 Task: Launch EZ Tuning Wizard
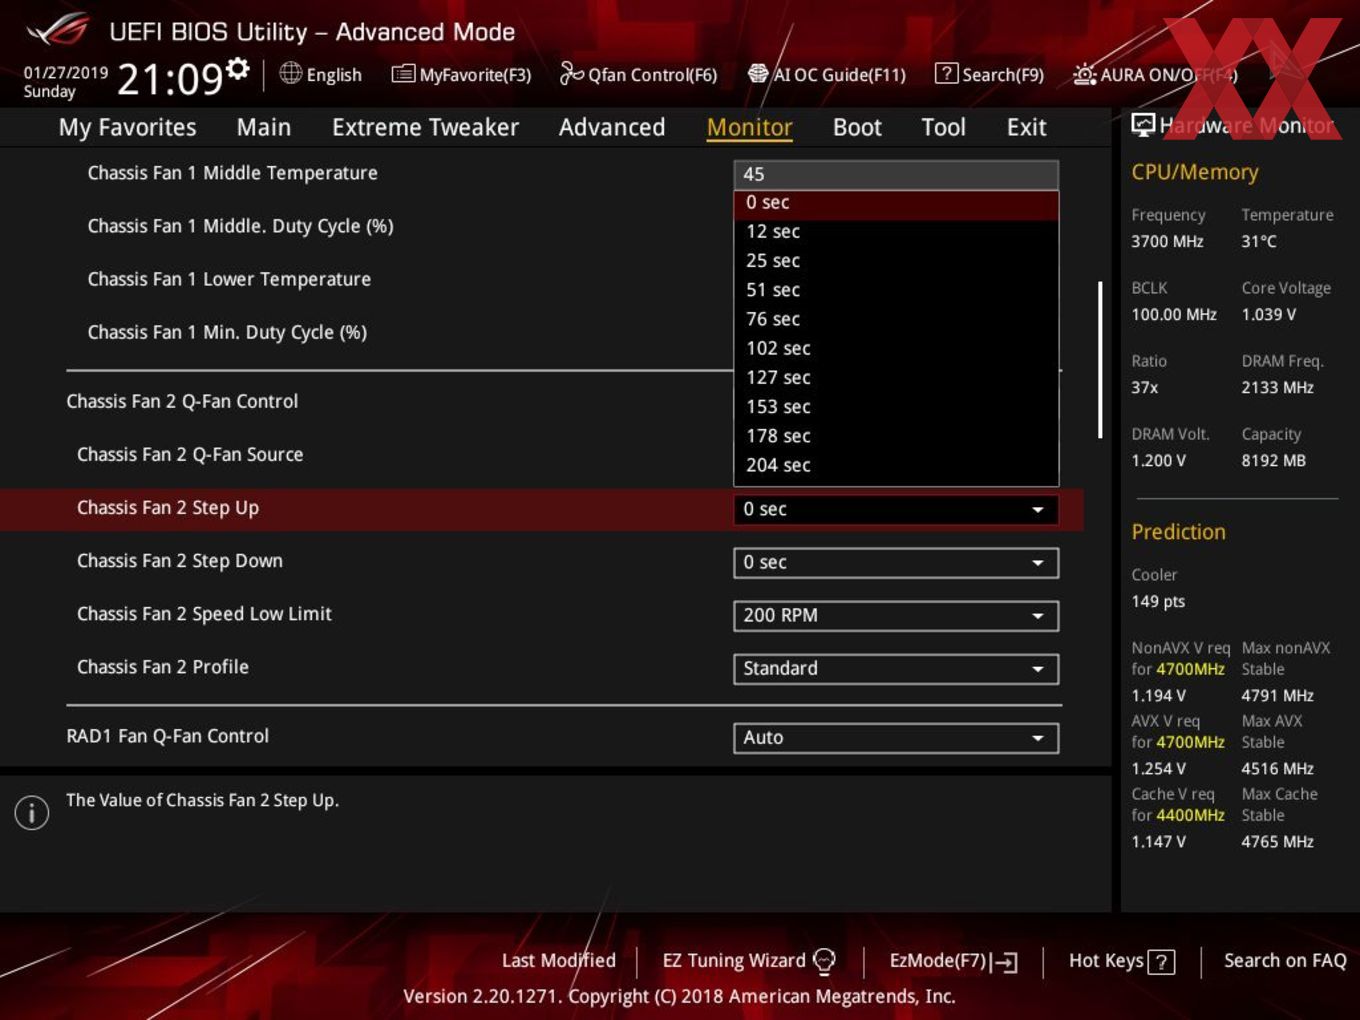point(748,961)
